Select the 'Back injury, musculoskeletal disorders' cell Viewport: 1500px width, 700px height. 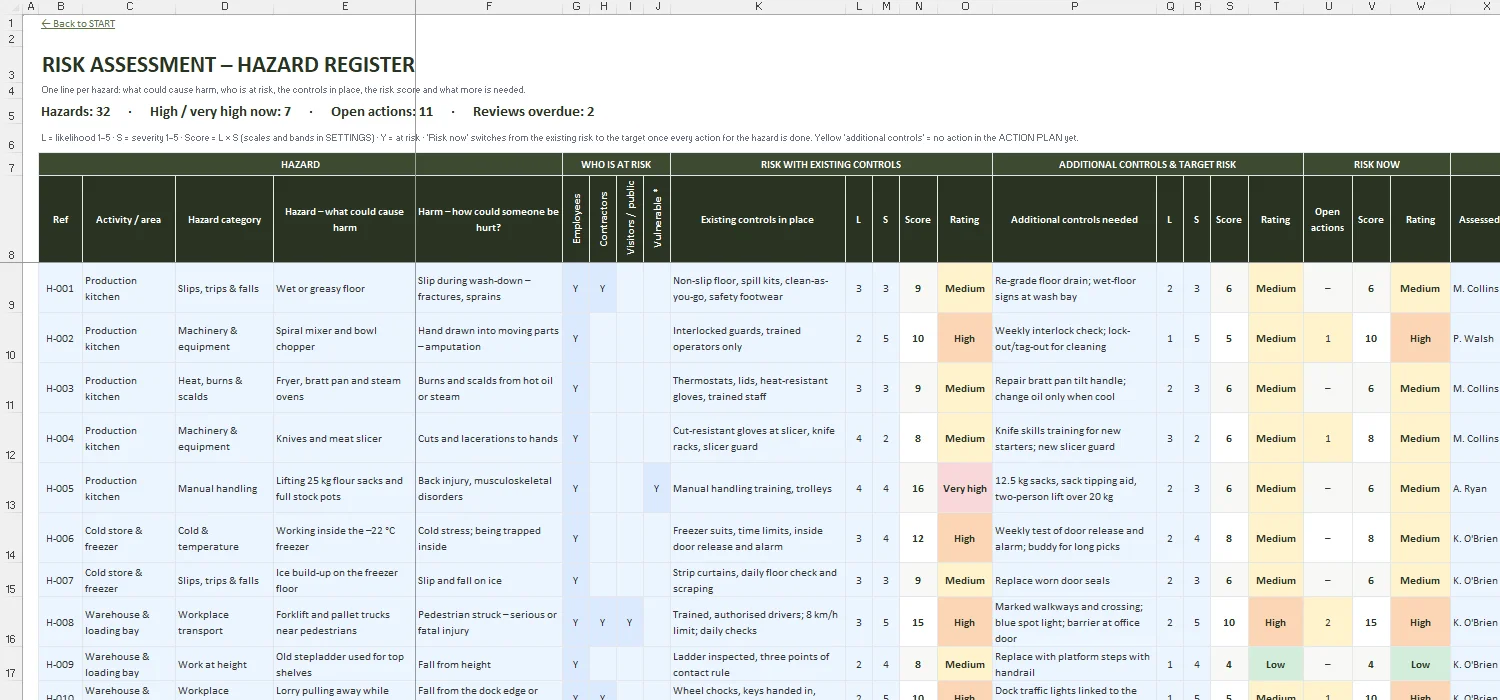pyautogui.click(x=488, y=488)
